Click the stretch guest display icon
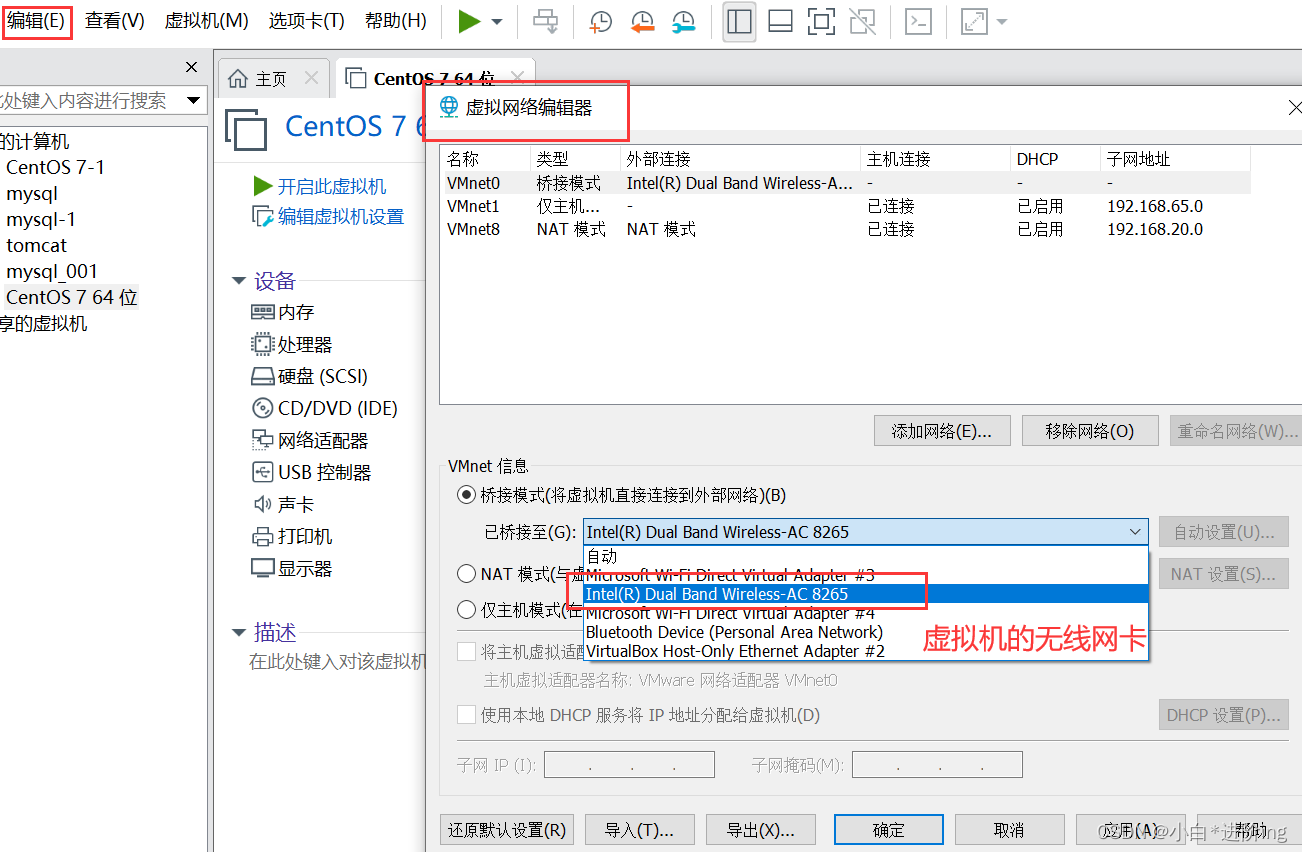The width and height of the screenshot is (1302, 852). point(975,22)
